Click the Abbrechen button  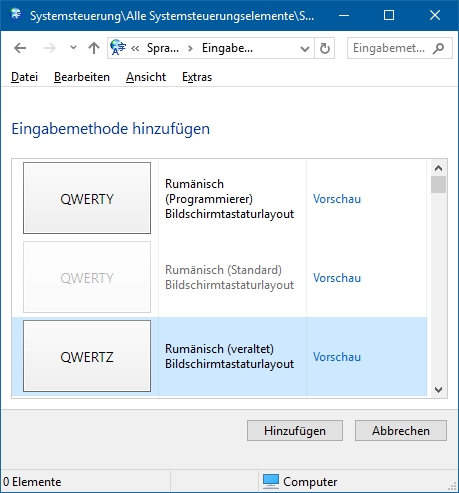pyautogui.click(x=401, y=431)
